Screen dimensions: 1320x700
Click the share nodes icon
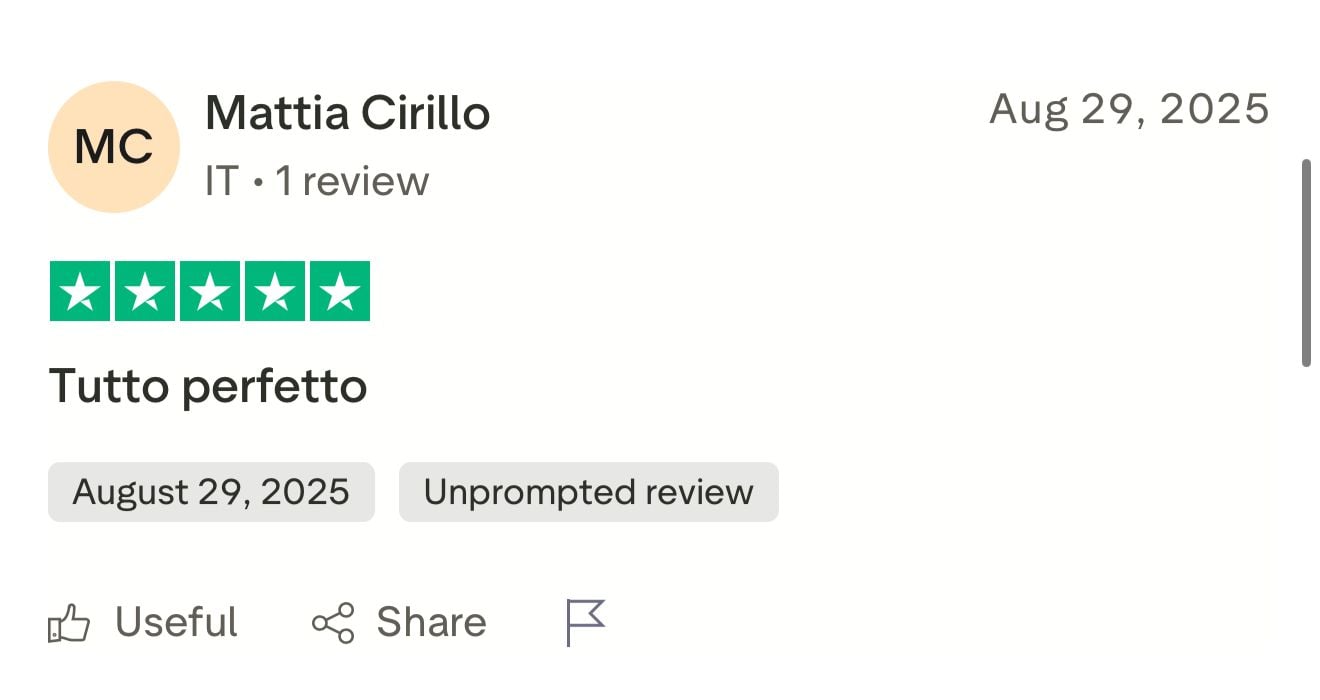pos(333,623)
